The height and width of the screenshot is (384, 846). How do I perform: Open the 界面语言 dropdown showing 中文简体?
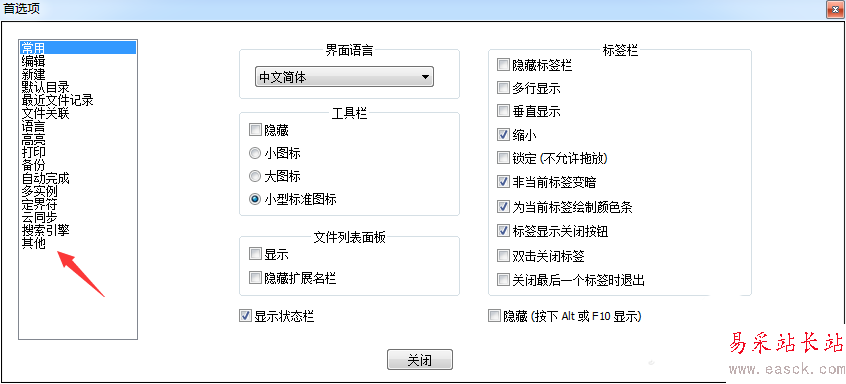pyautogui.click(x=344, y=77)
